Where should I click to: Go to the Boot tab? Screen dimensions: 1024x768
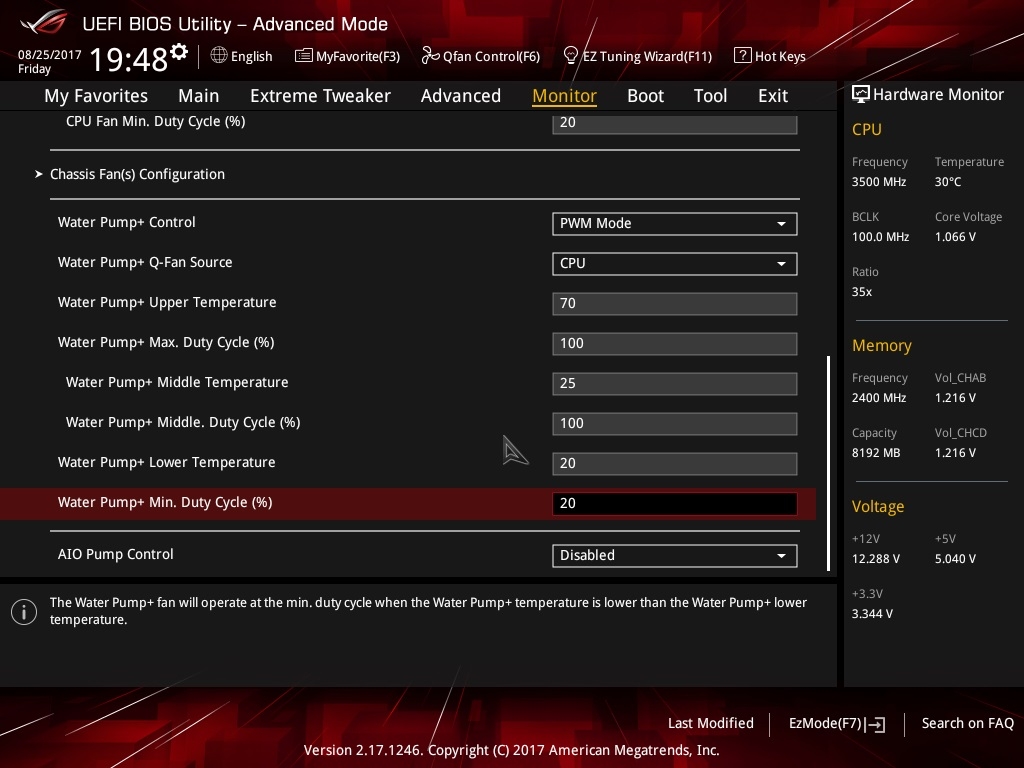[645, 96]
